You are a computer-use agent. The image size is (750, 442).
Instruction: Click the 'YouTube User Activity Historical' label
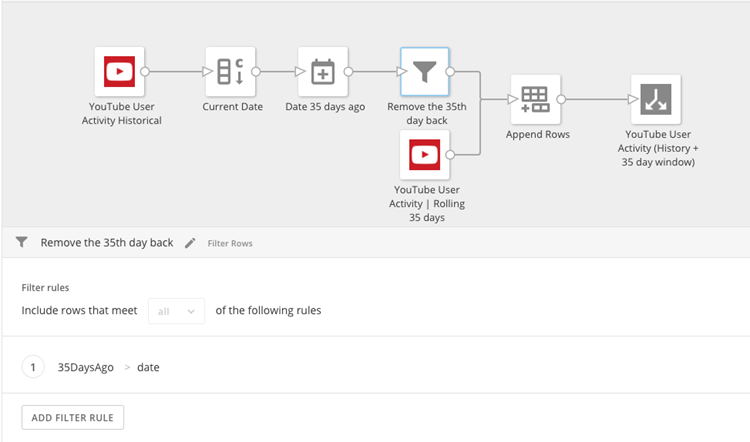pos(121,113)
